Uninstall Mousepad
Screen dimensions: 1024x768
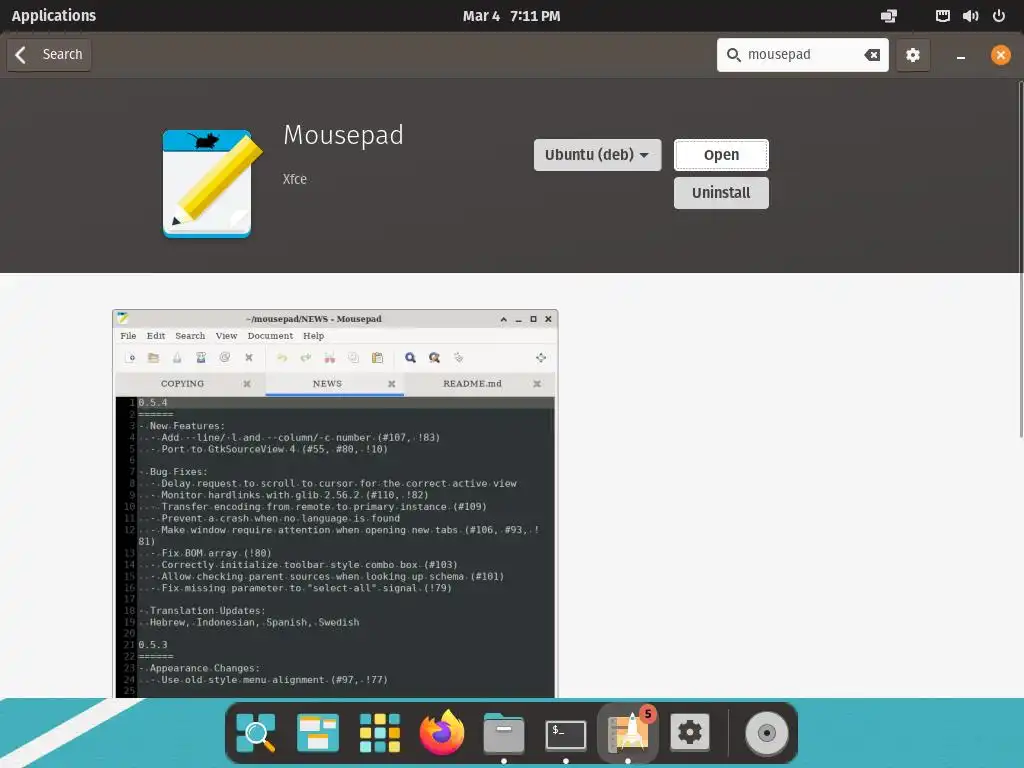721,193
